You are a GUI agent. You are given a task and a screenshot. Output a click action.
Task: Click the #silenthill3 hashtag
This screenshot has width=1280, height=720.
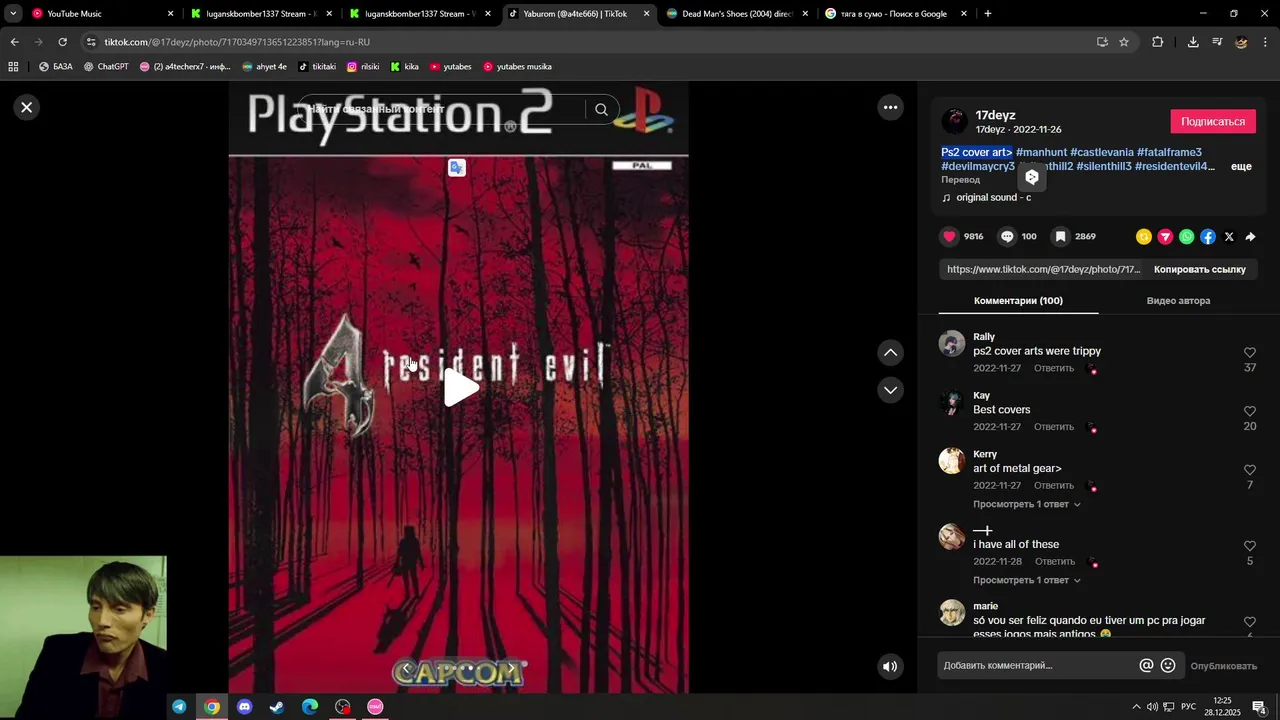[1104, 166]
